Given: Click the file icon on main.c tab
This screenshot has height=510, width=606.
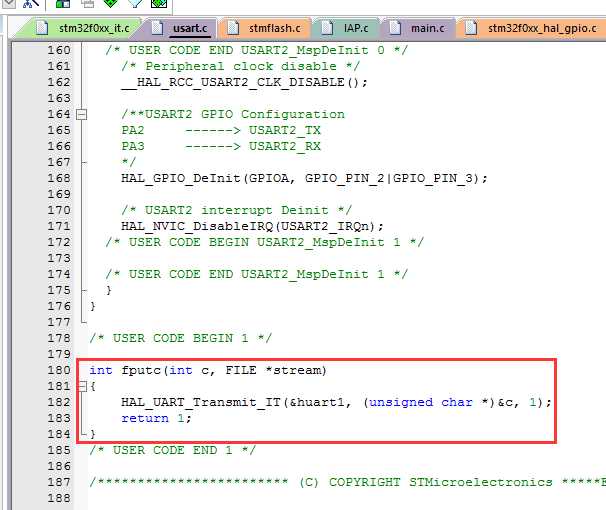Looking at the screenshot, I should click(x=395, y=28).
